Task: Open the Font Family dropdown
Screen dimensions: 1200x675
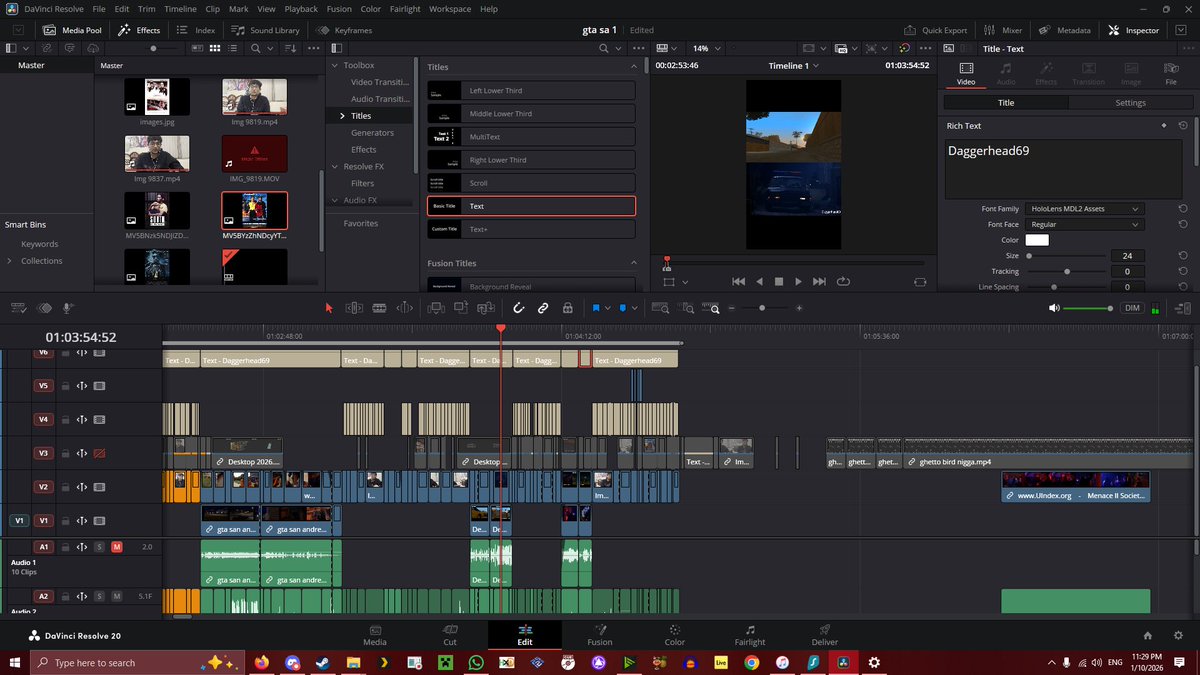Action: 1085,208
